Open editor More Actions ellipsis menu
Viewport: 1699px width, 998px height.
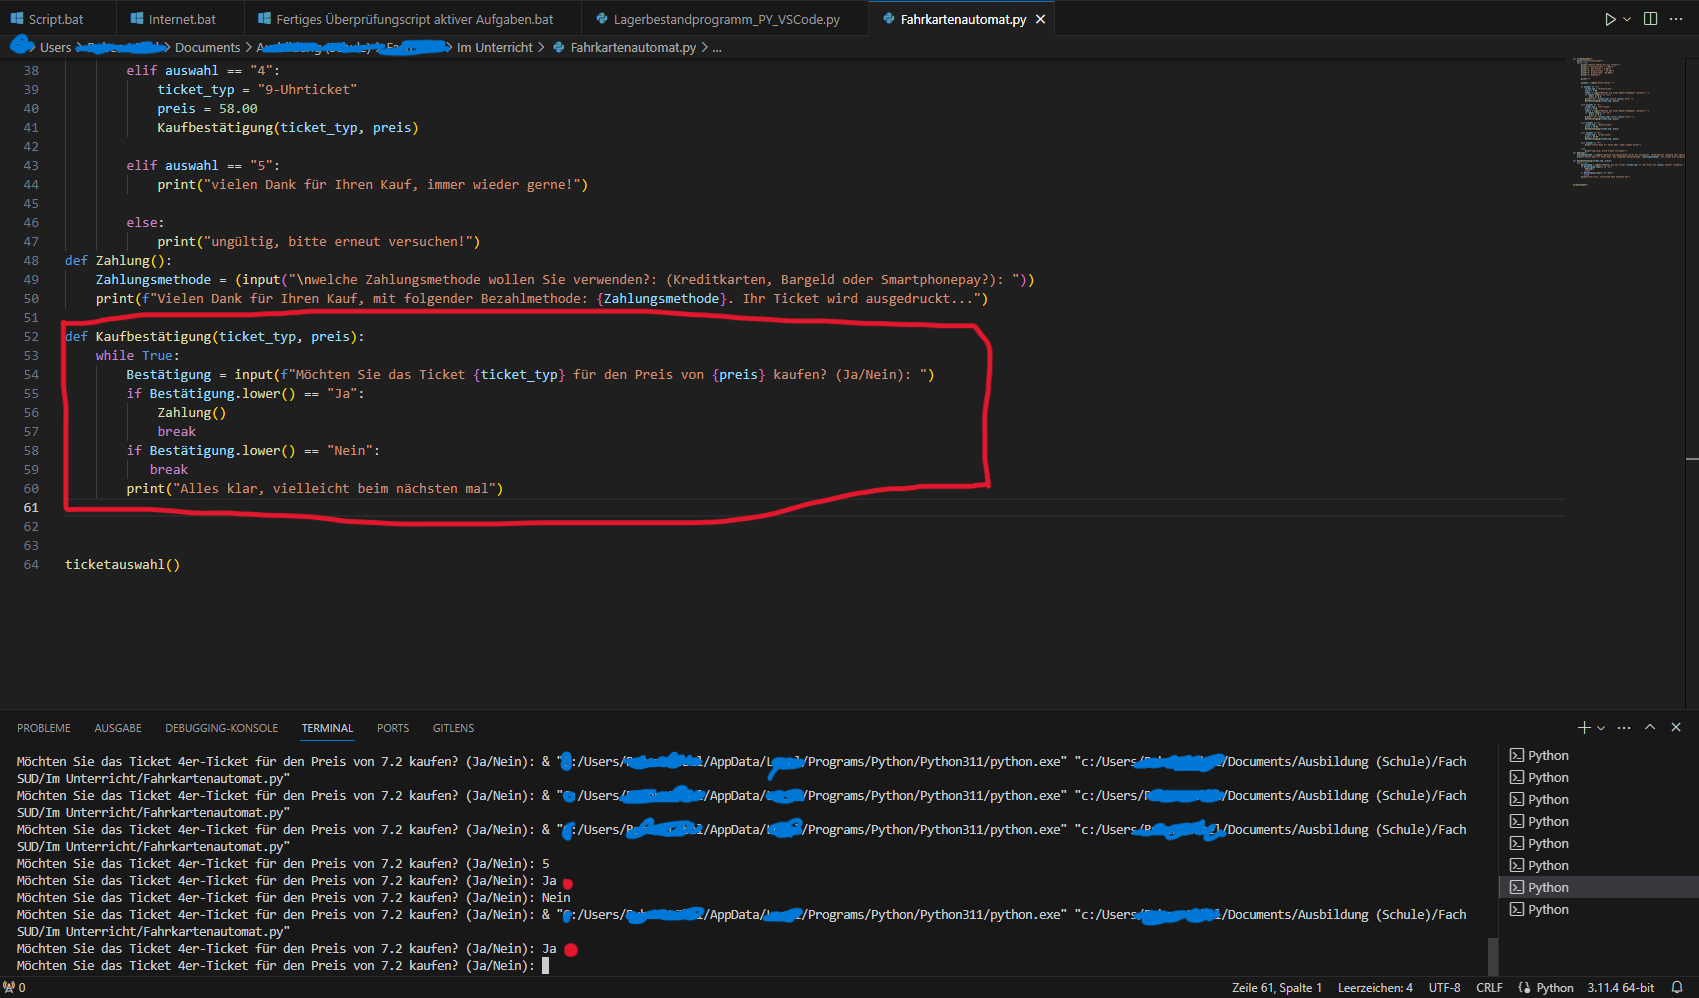pos(1676,19)
